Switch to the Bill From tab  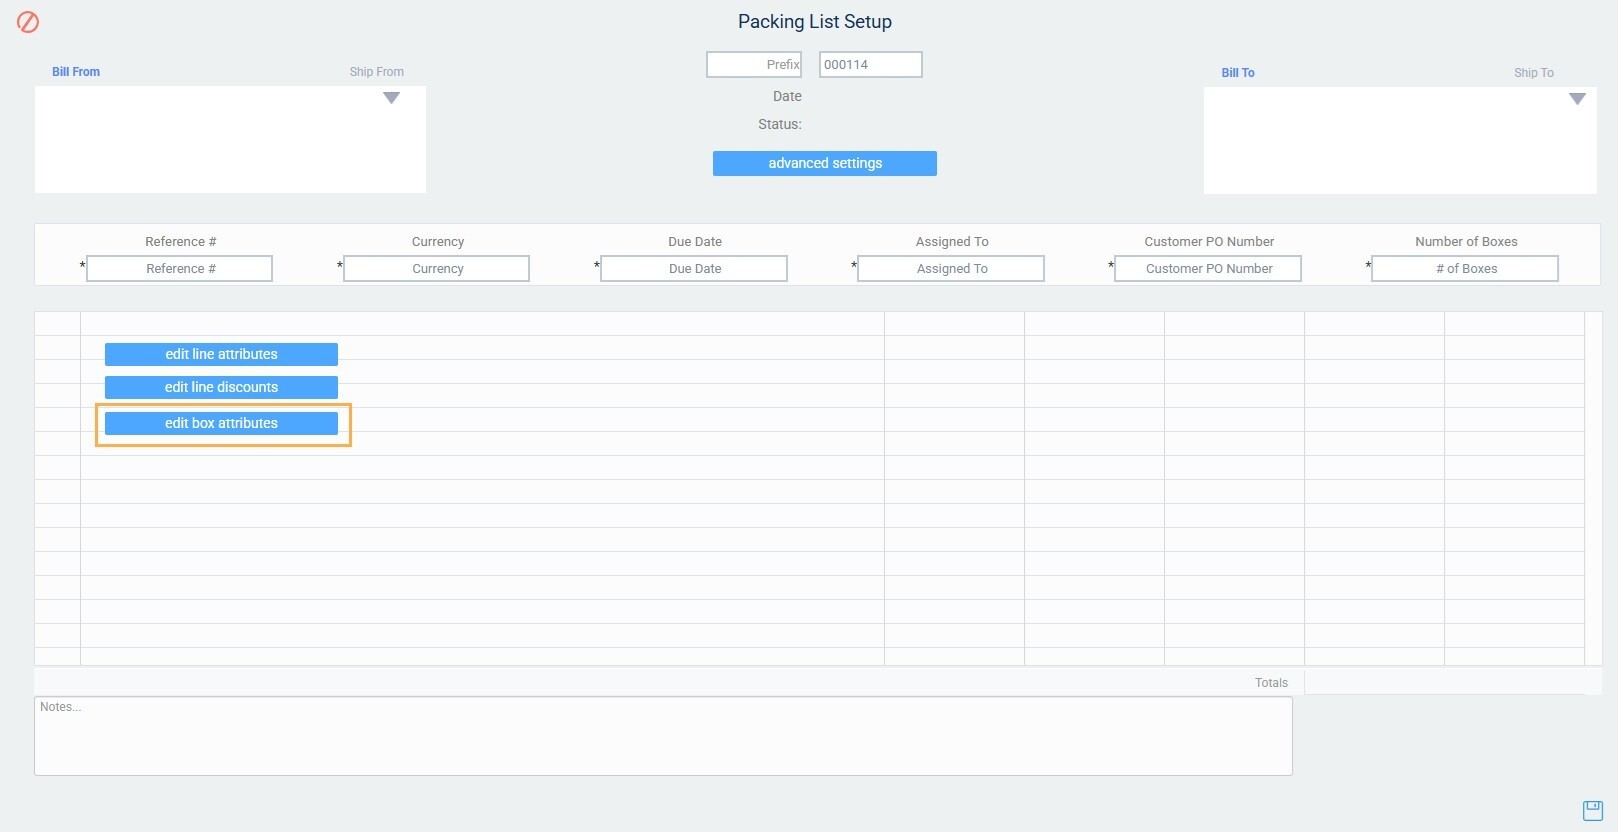(76, 72)
